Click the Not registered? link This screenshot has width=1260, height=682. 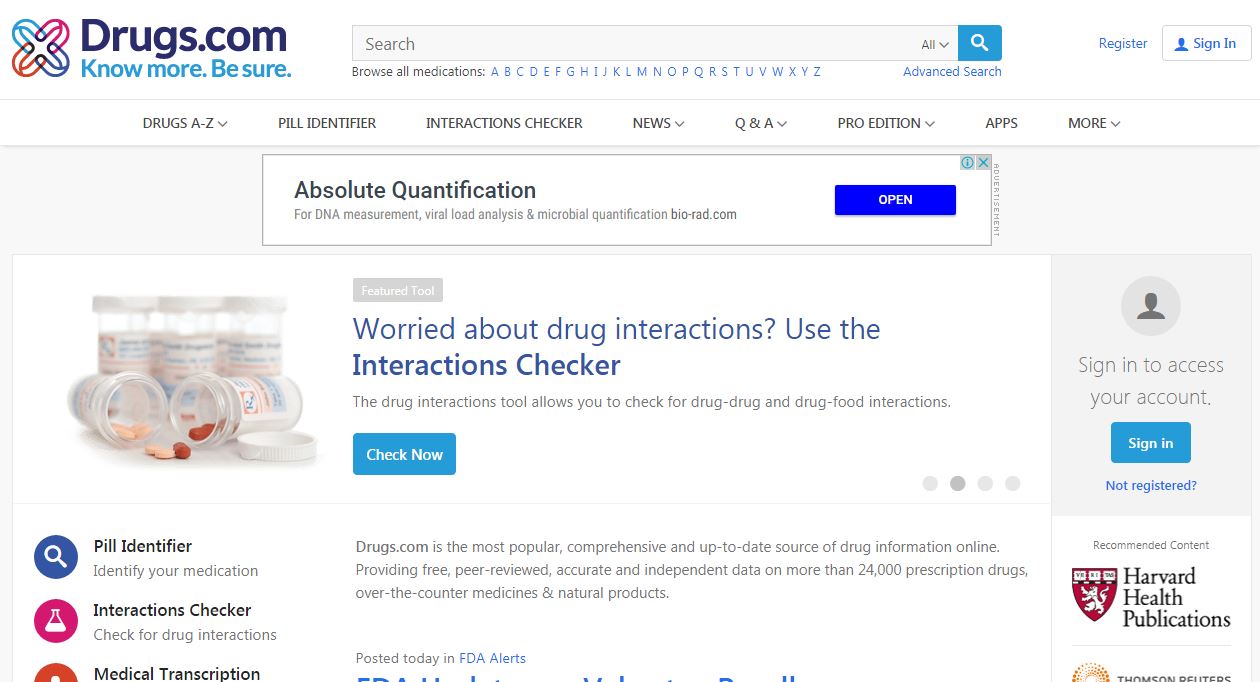point(1151,485)
